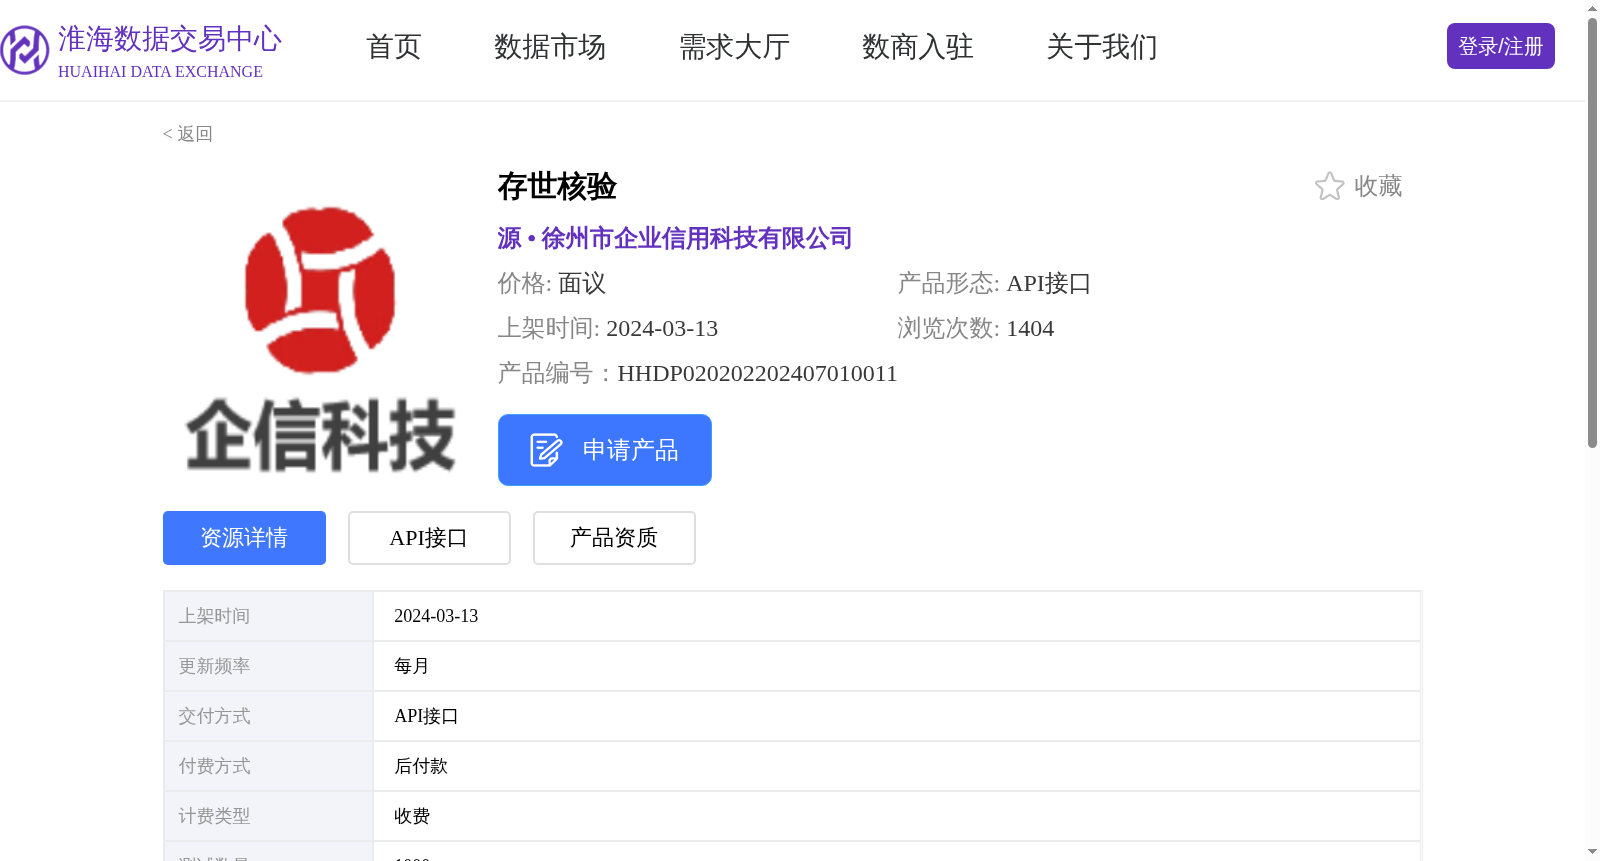
Task: Click the header 上架时间 date 2024-03-13
Action: click(662, 329)
